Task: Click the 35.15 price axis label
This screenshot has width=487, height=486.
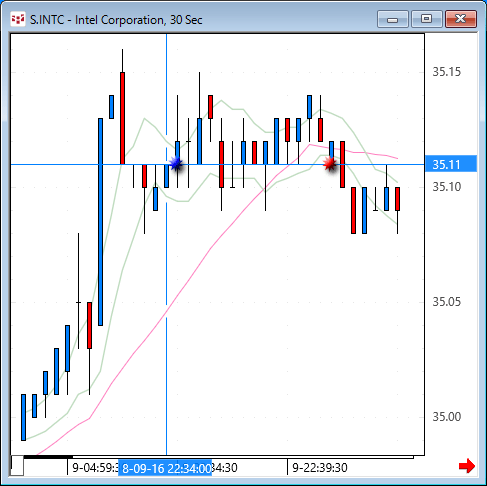Action: click(x=446, y=72)
